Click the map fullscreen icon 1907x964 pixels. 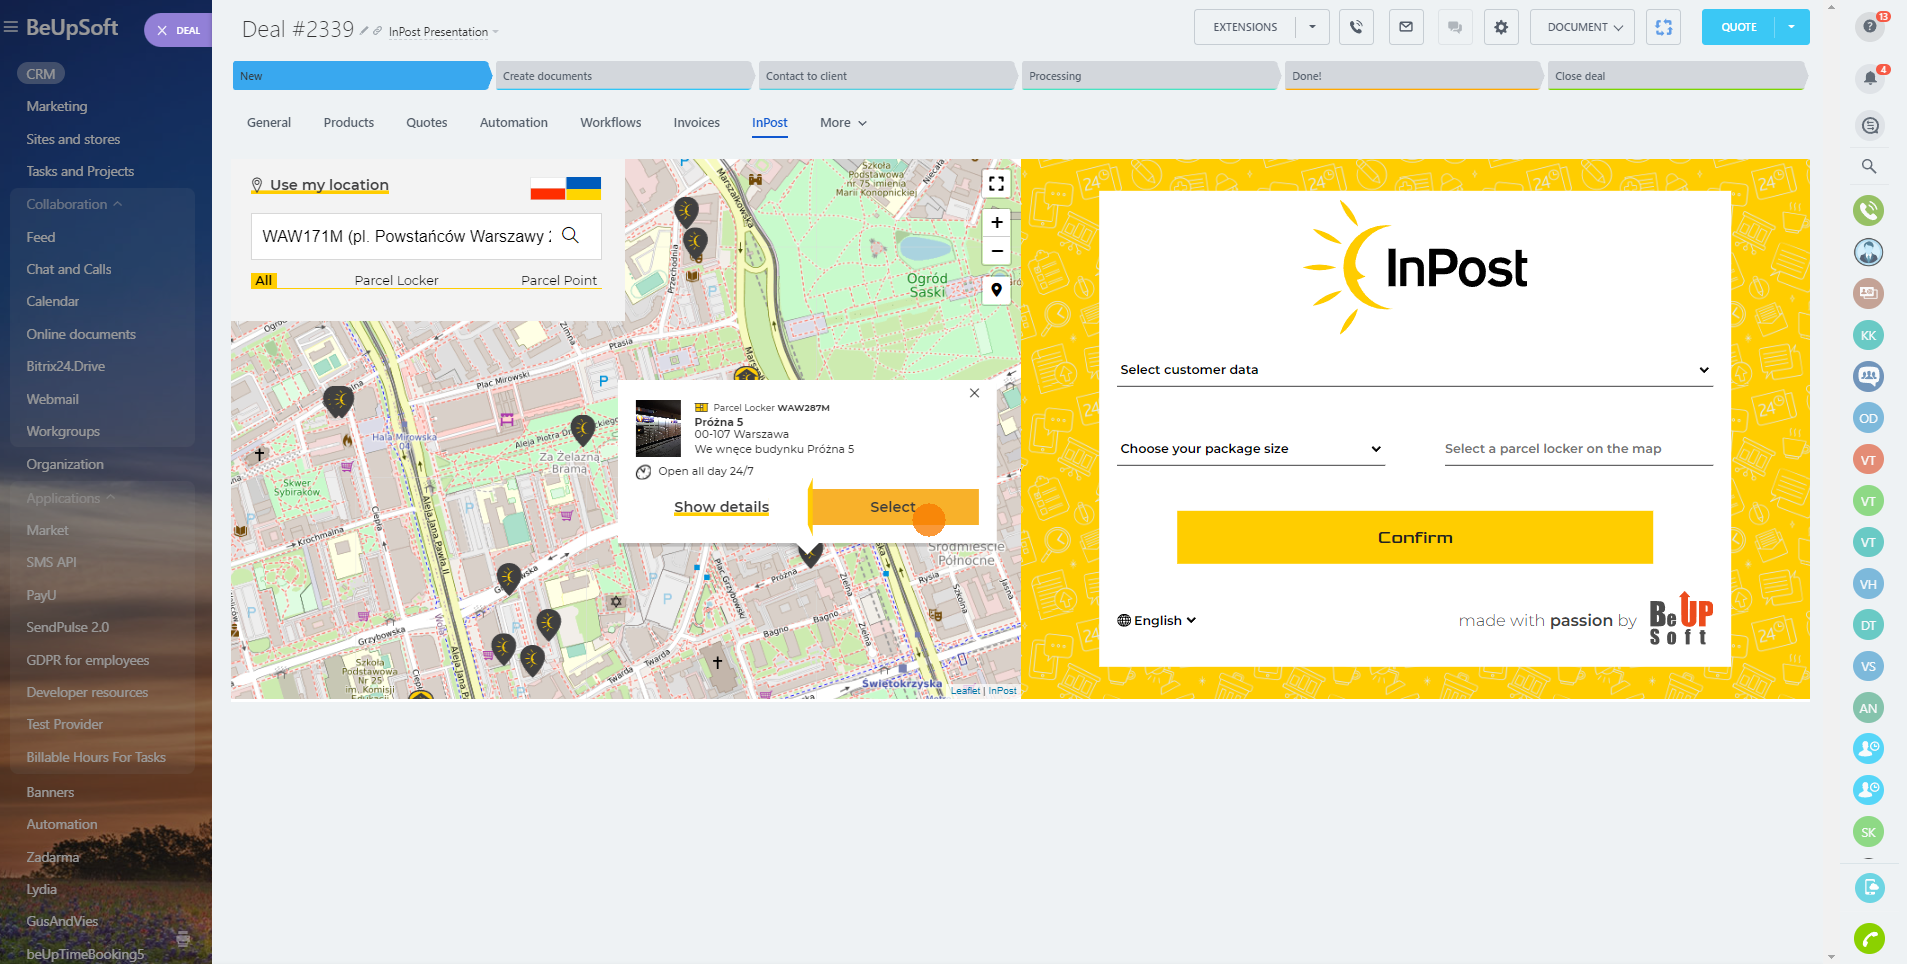coord(996,183)
